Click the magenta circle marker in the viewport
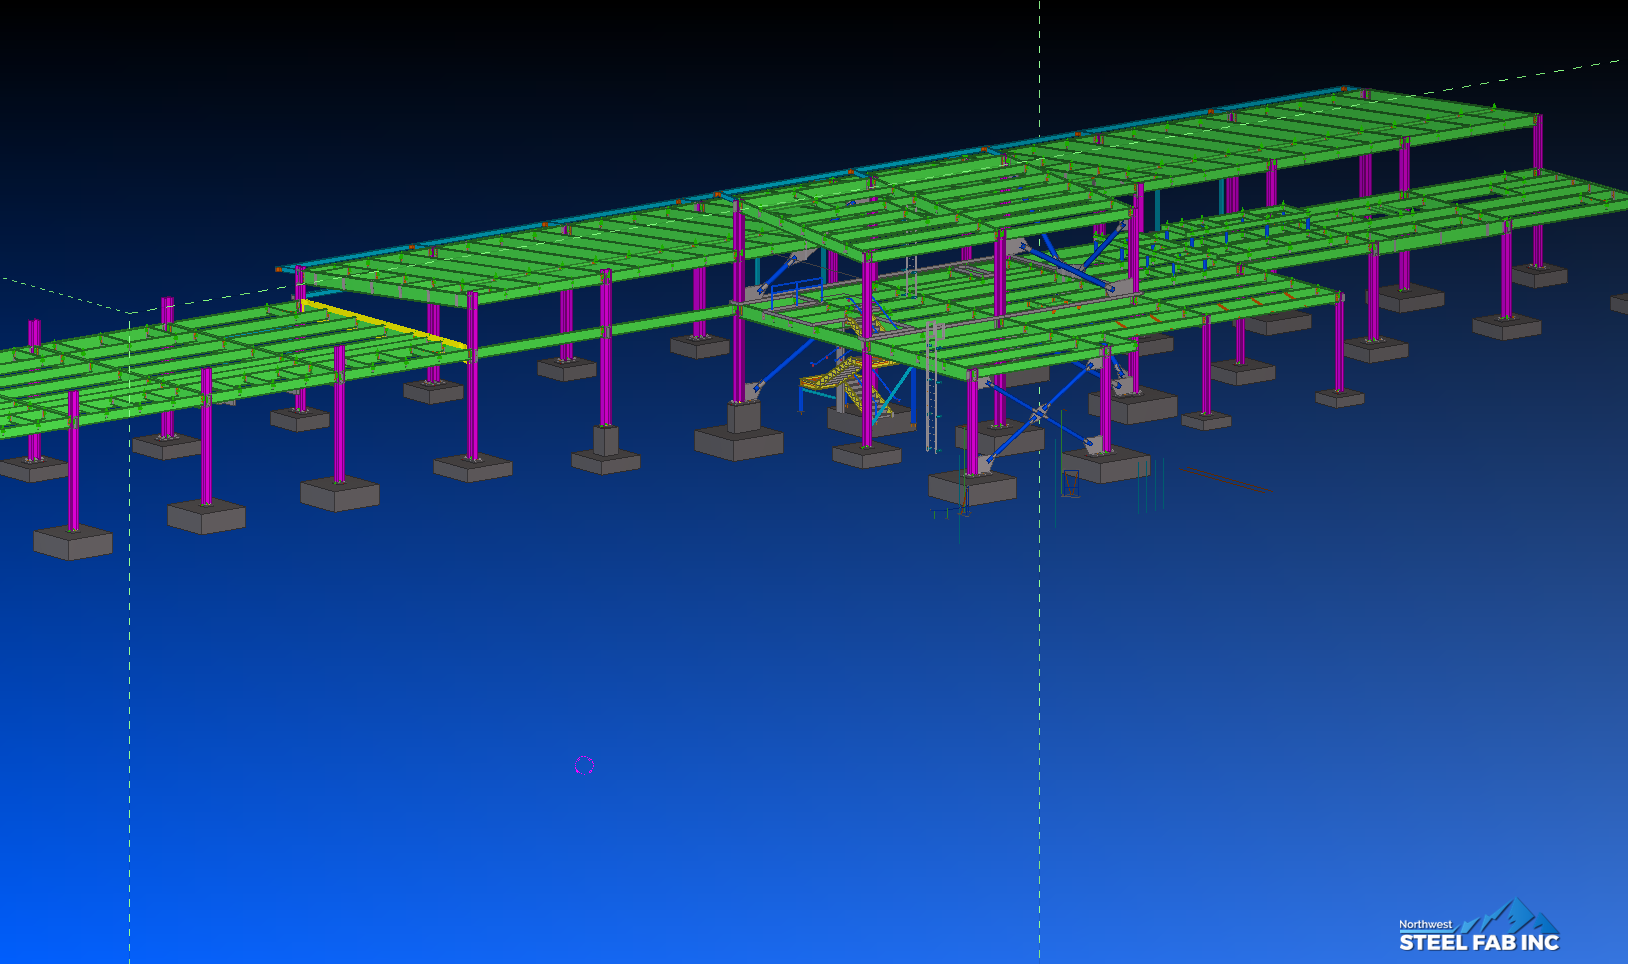The height and width of the screenshot is (964, 1628). pos(584,765)
